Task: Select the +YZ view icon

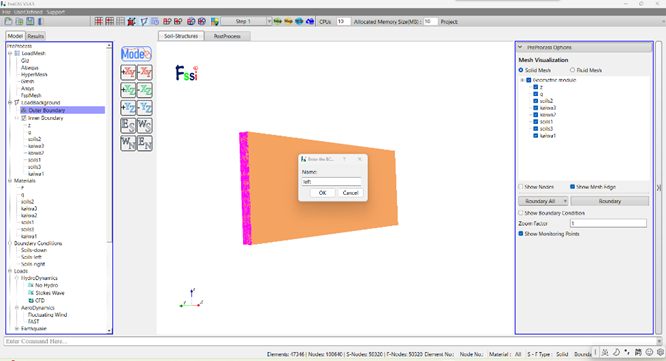Action: click(128, 108)
